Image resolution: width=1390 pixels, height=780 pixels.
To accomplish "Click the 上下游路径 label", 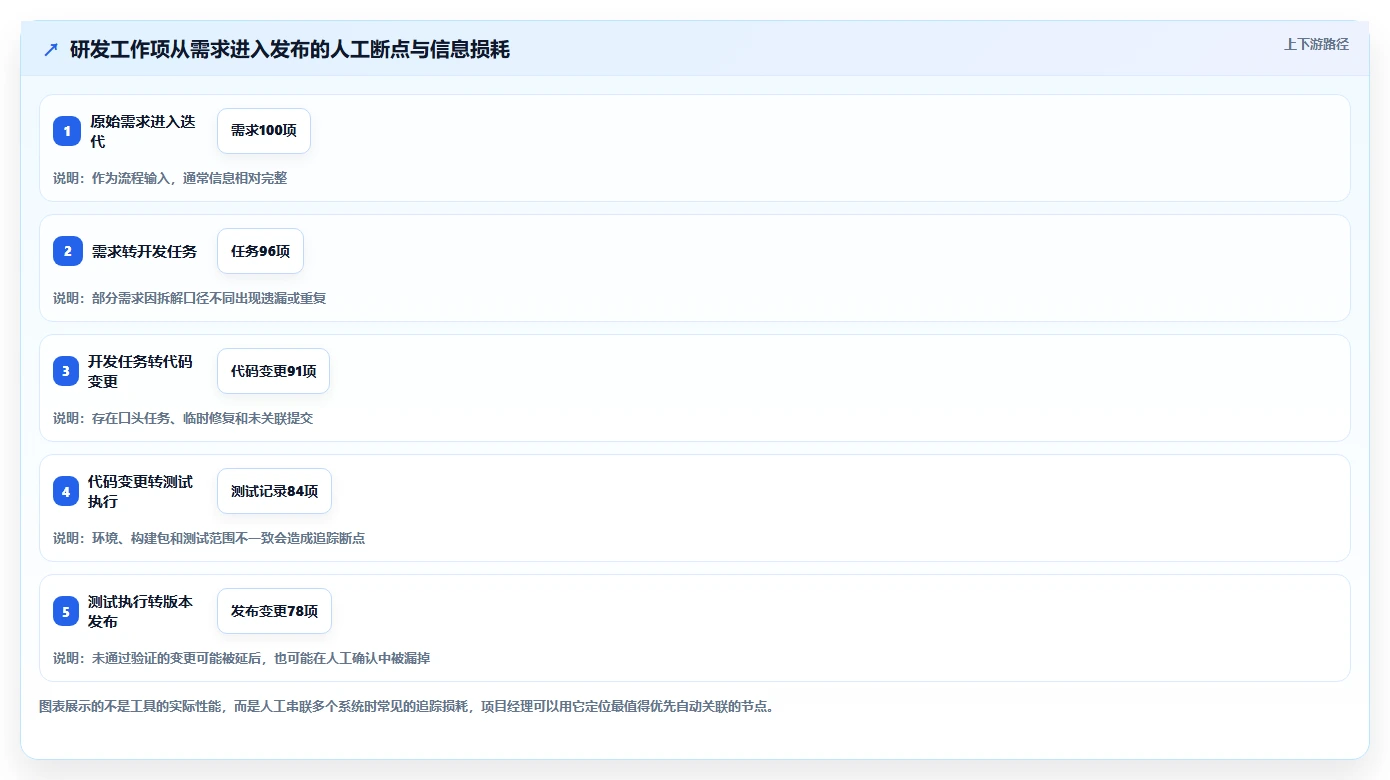I will coord(1316,44).
